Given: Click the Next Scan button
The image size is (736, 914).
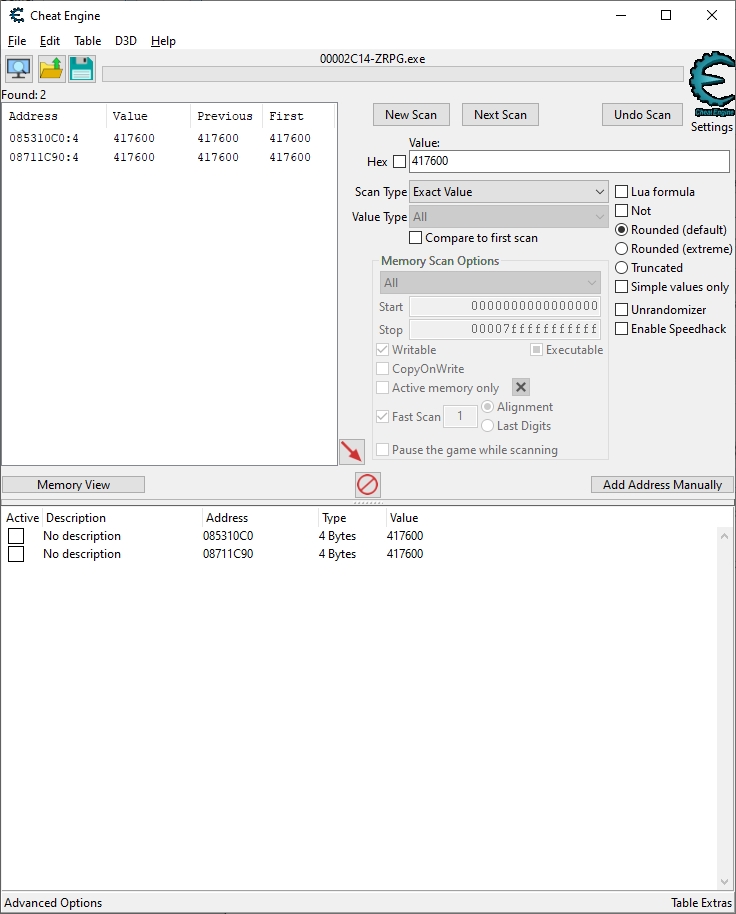Looking at the screenshot, I should coord(500,115).
